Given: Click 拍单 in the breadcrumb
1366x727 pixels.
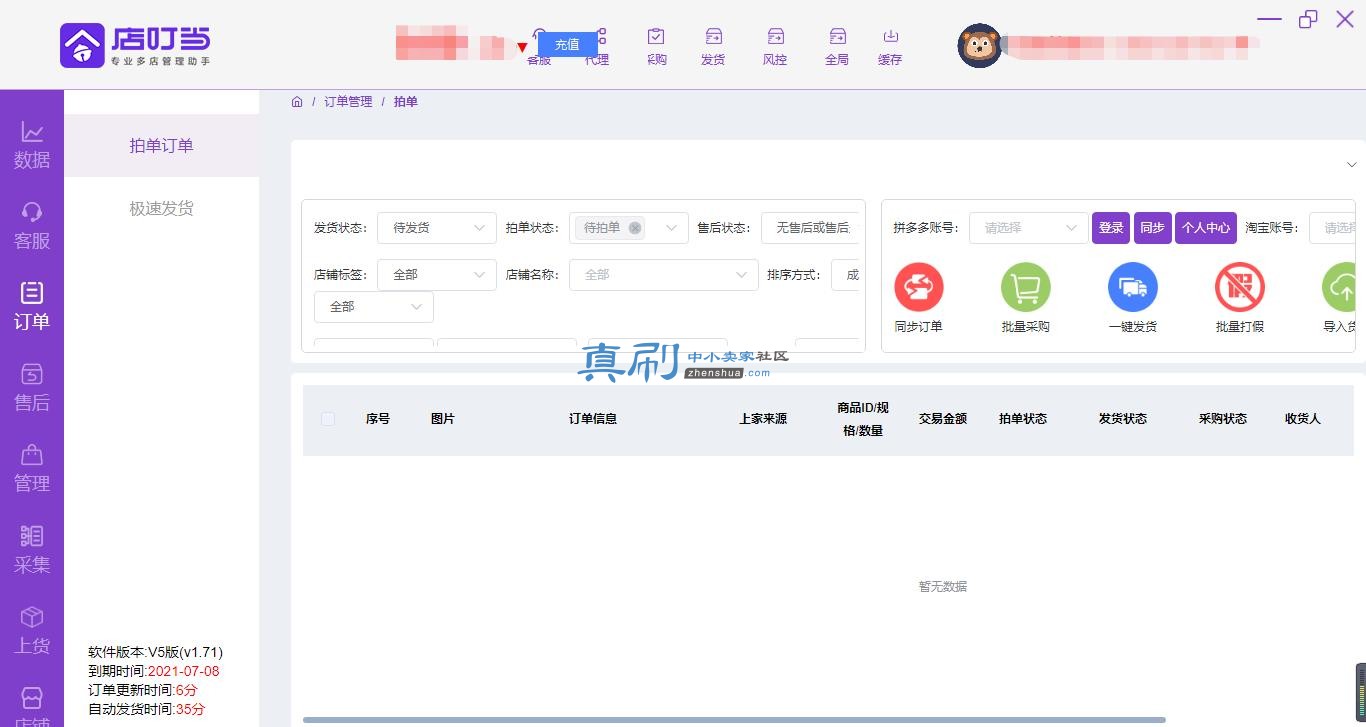Looking at the screenshot, I should [x=406, y=102].
